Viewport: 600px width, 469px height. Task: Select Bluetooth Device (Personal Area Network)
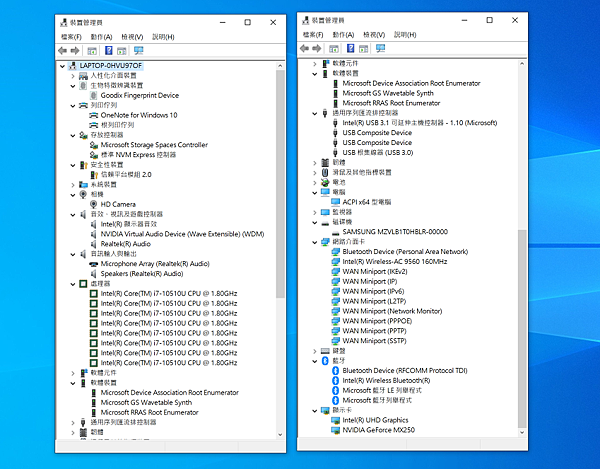click(x=405, y=252)
